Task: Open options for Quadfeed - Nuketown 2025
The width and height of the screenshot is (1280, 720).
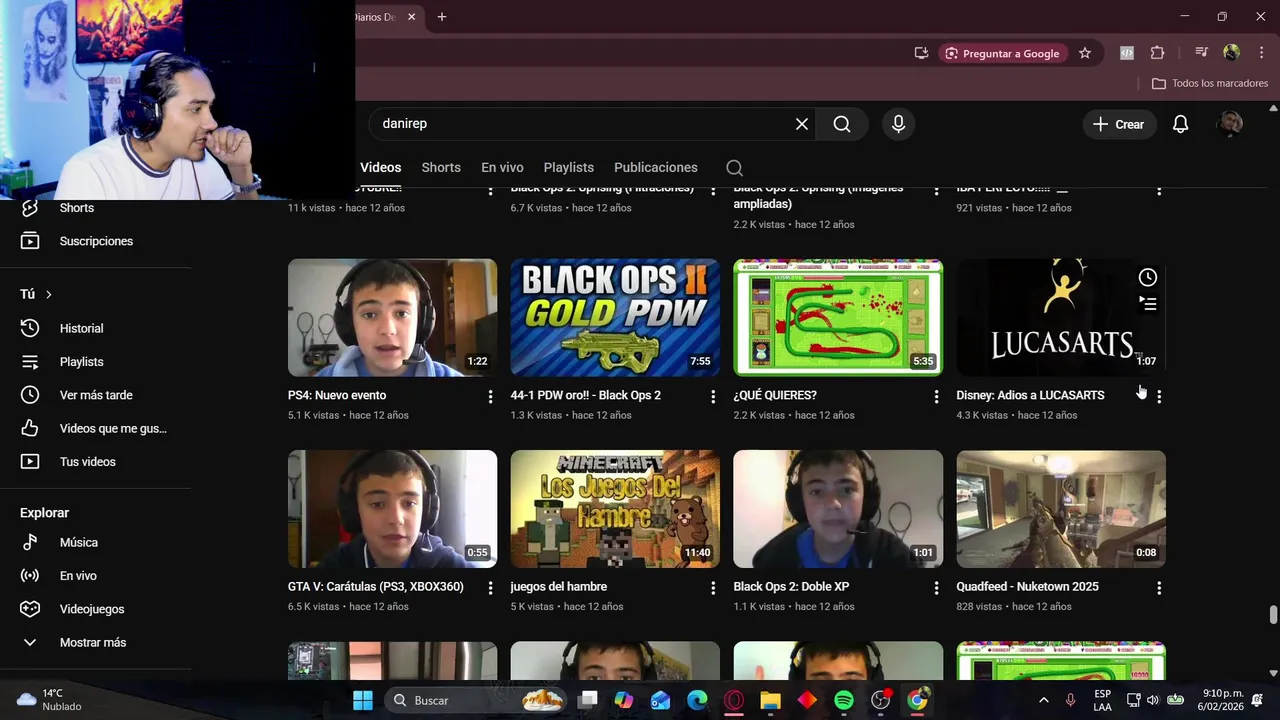Action: 1159,589
